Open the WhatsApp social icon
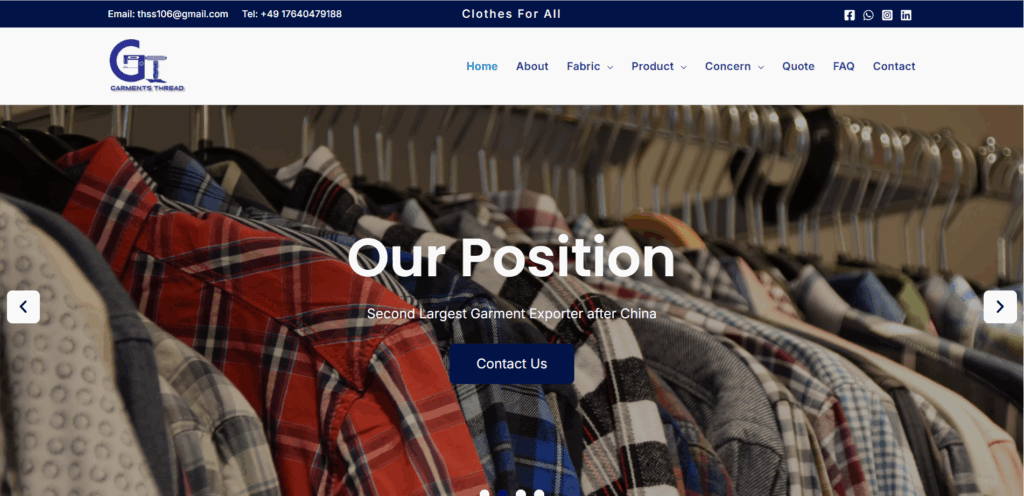Image resolution: width=1024 pixels, height=496 pixels. (x=868, y=15)
